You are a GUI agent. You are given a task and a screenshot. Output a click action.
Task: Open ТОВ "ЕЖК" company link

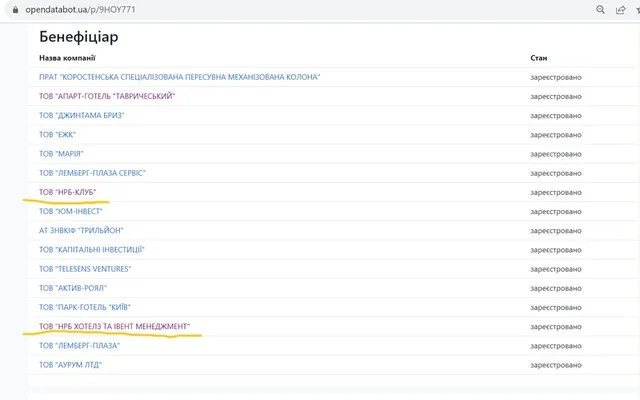click(x=58, y=134)
